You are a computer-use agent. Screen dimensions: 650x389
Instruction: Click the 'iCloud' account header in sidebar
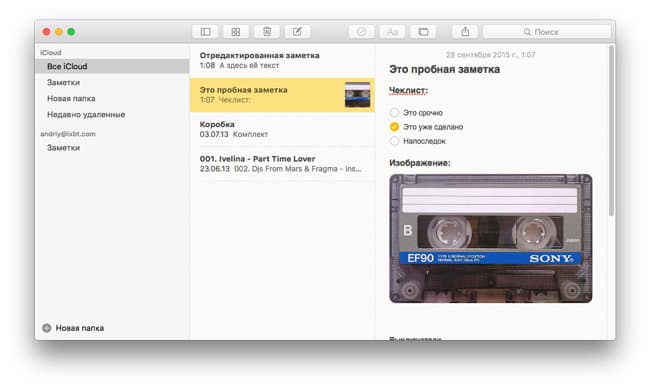[x=51, y=53]
